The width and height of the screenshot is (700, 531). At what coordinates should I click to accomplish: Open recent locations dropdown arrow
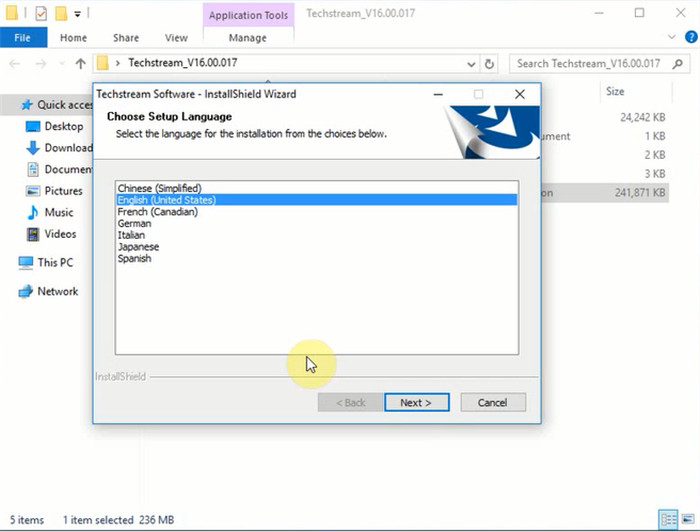(62, 64)
